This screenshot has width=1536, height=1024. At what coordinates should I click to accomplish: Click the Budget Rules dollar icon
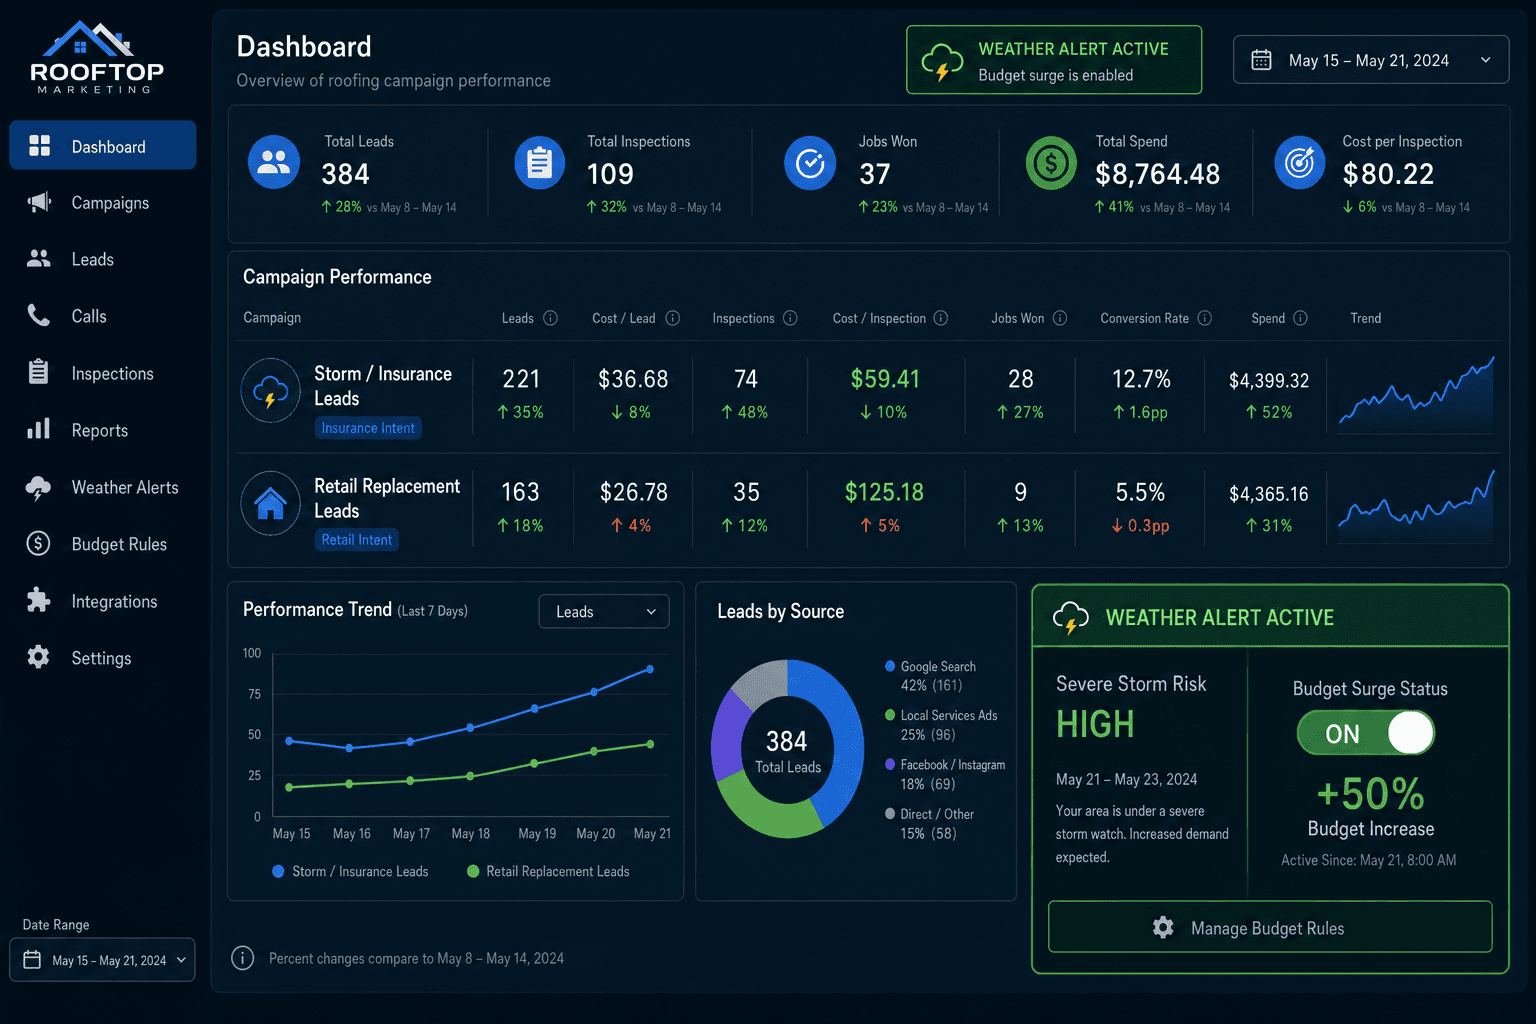point(39,543)
